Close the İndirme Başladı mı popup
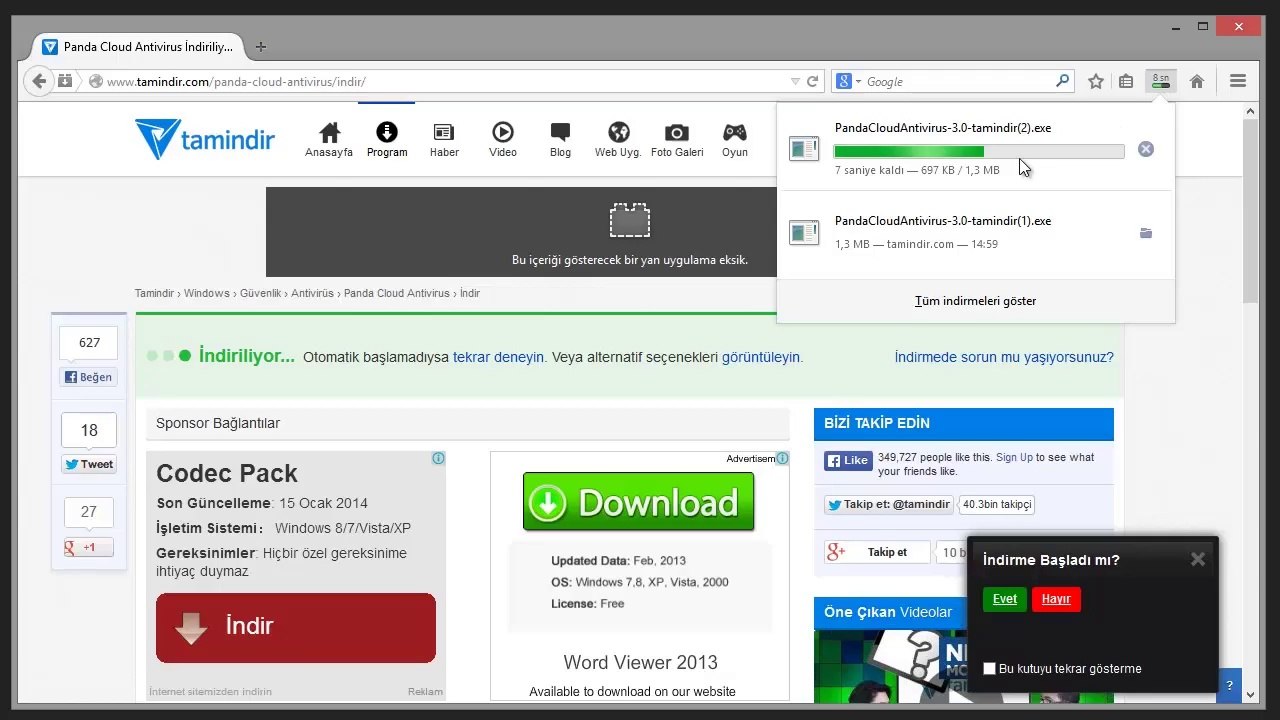 click(x=1198, y=560)
